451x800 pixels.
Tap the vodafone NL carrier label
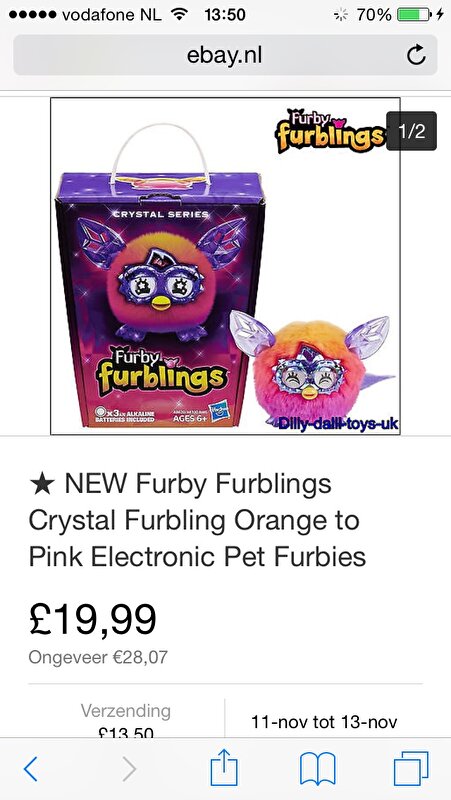point(111,15)
